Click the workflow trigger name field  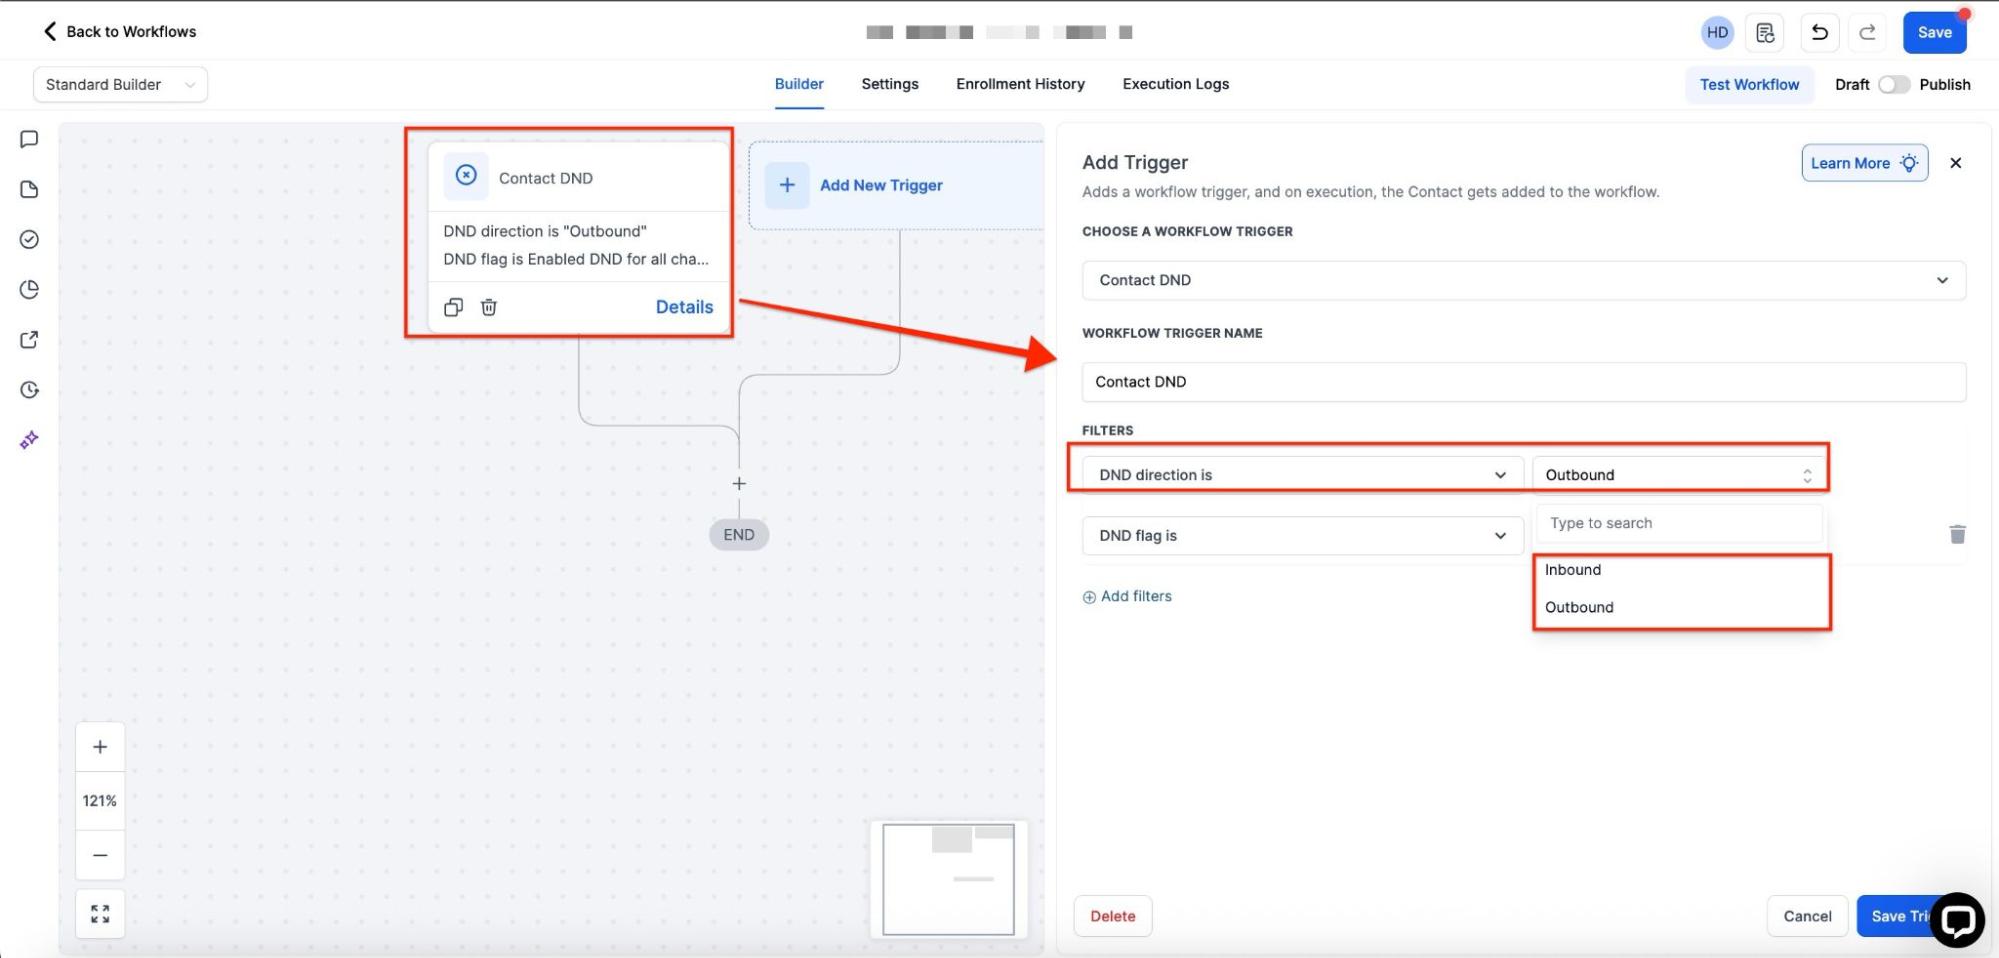pos(1523,382)
